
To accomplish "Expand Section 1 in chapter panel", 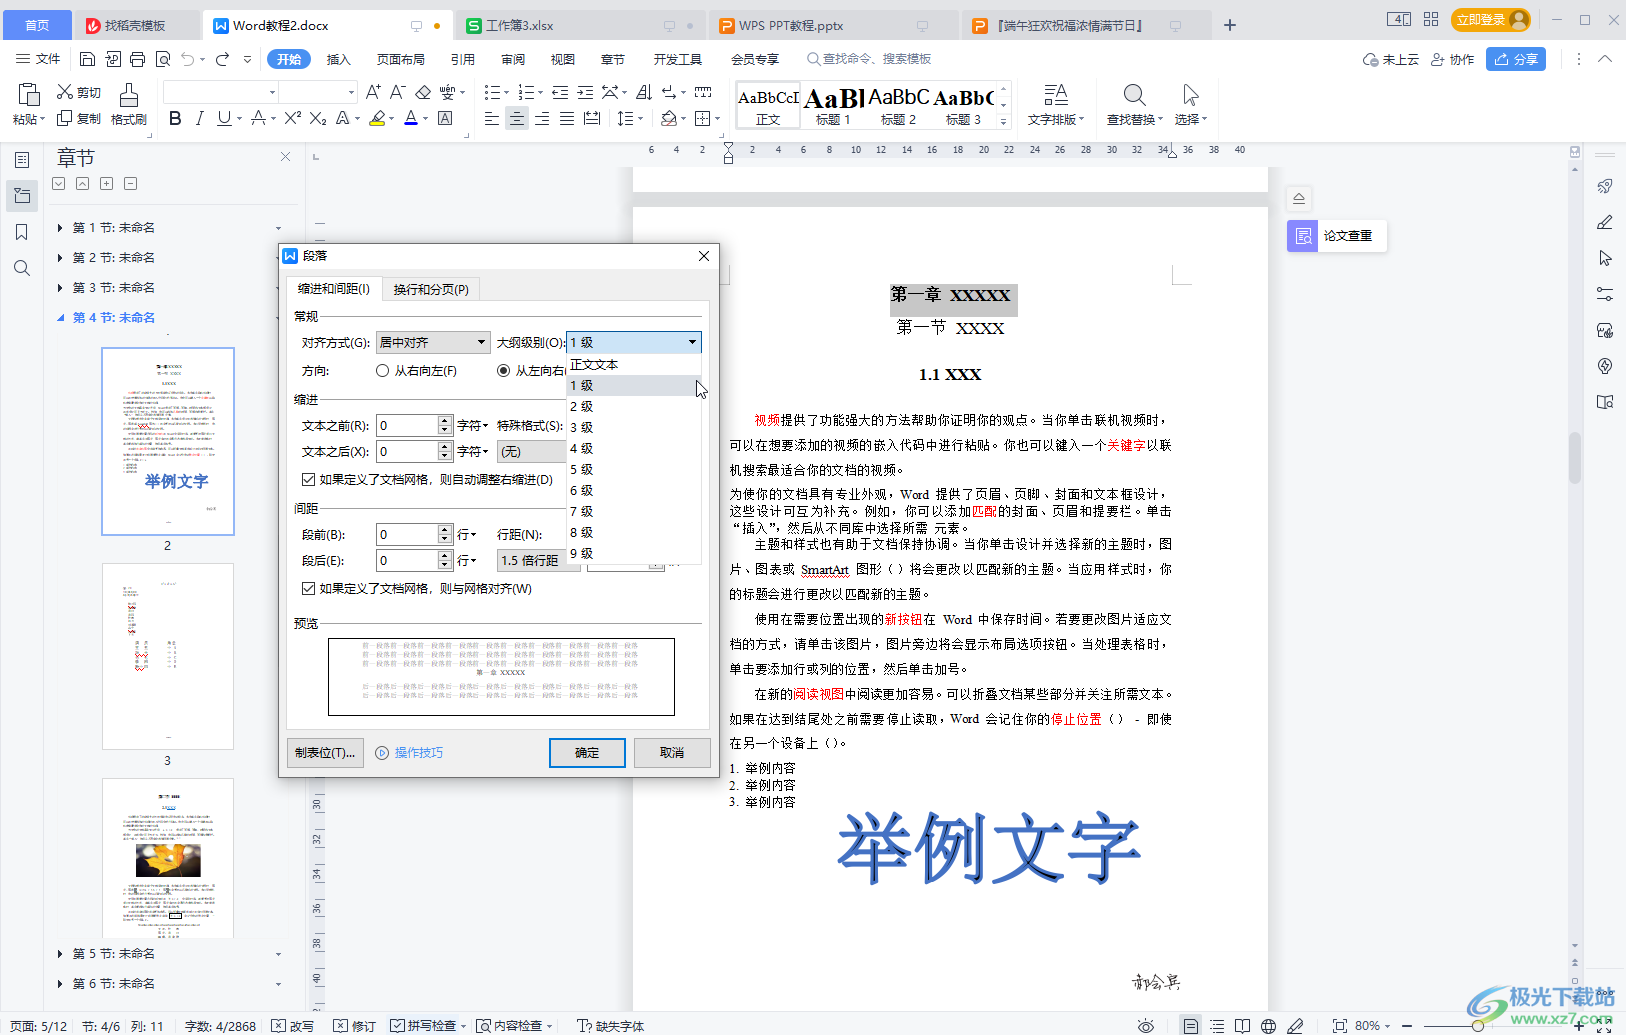I will click(x=60, y=228).
